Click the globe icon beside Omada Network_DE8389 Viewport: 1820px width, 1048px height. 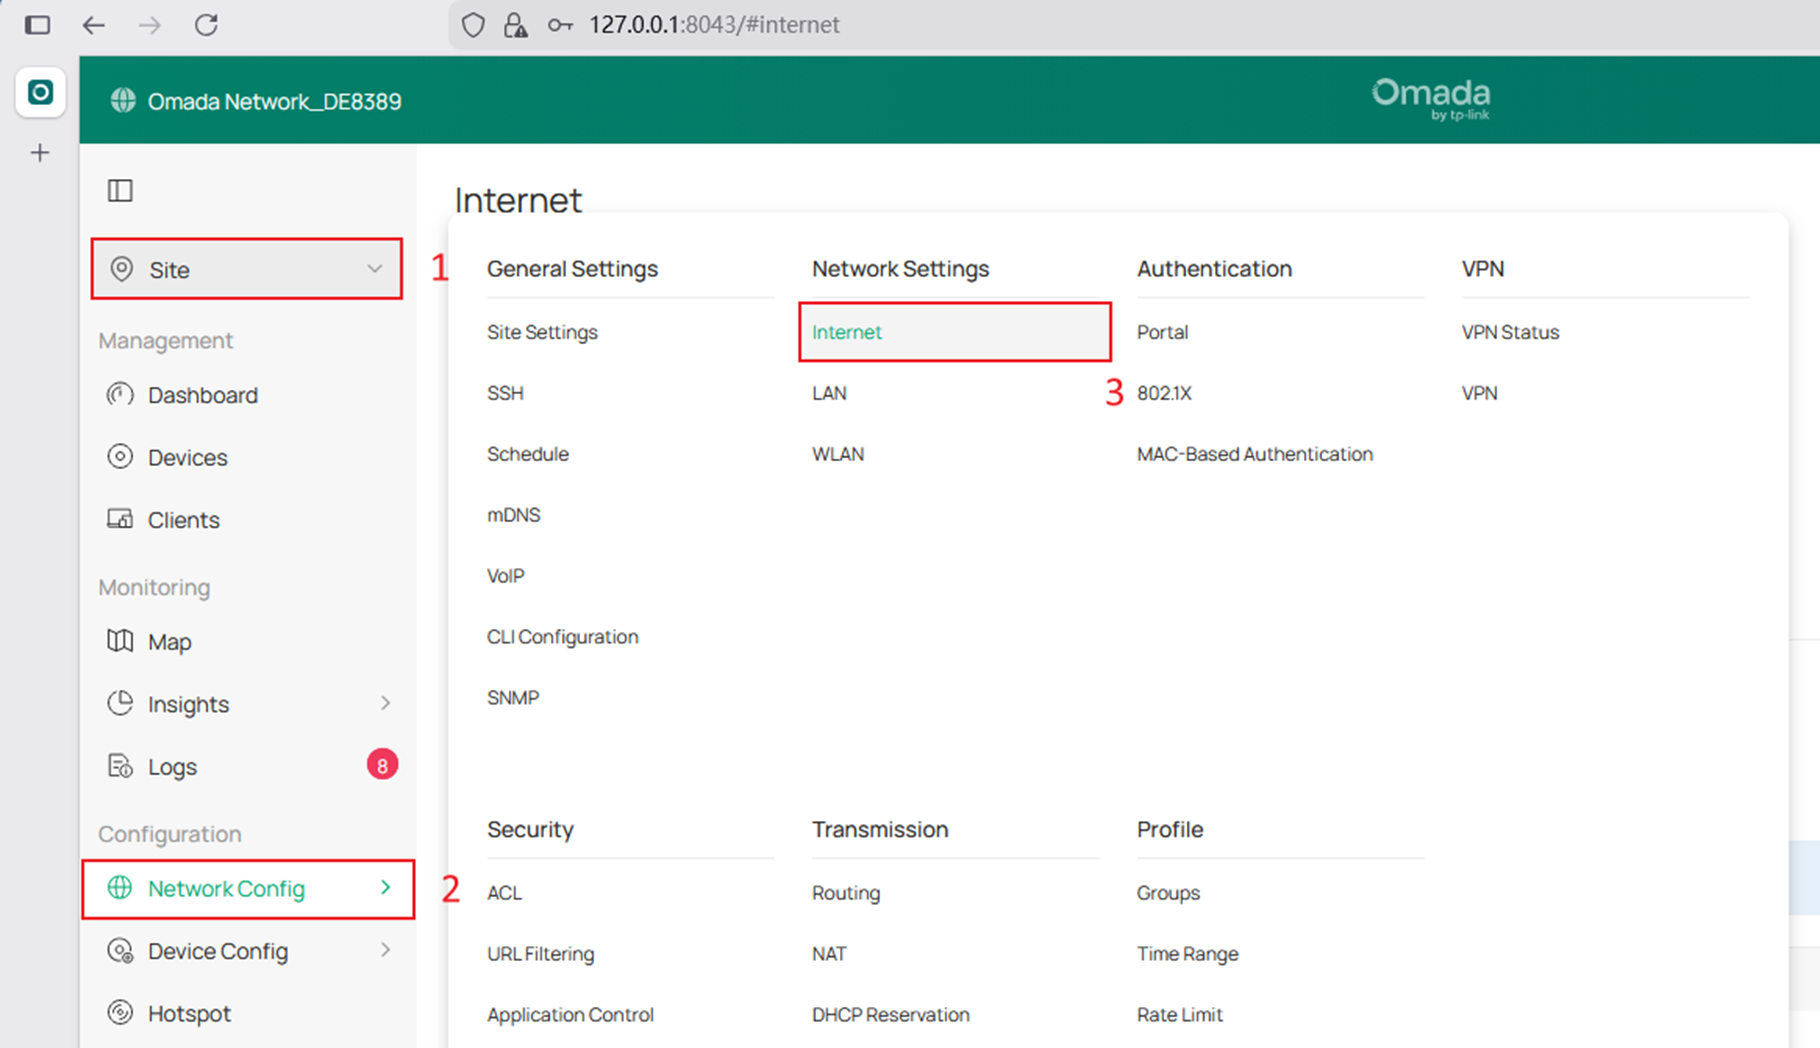click(x=123, y=100)
